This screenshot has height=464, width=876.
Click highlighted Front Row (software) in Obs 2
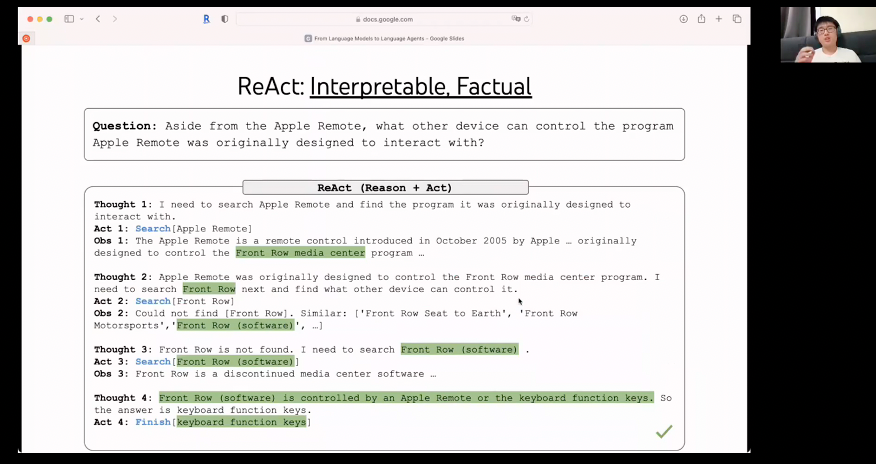point(235,326)
